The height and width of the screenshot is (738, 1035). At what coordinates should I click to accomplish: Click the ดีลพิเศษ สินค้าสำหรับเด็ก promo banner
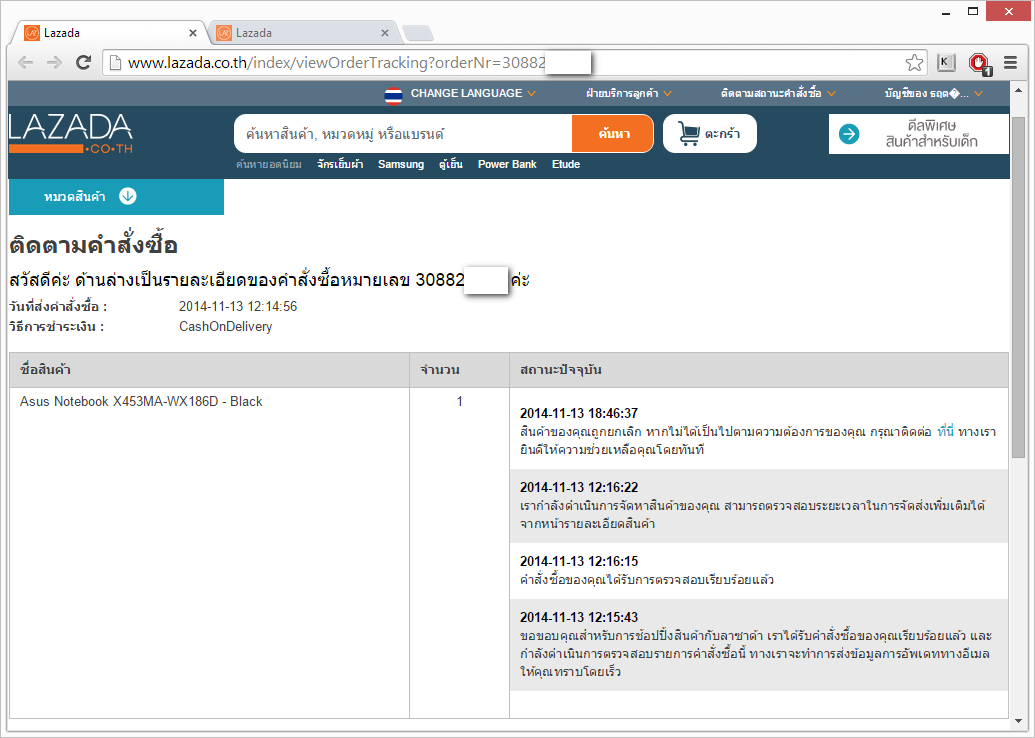pyautogui.click(x=919, y=134)
